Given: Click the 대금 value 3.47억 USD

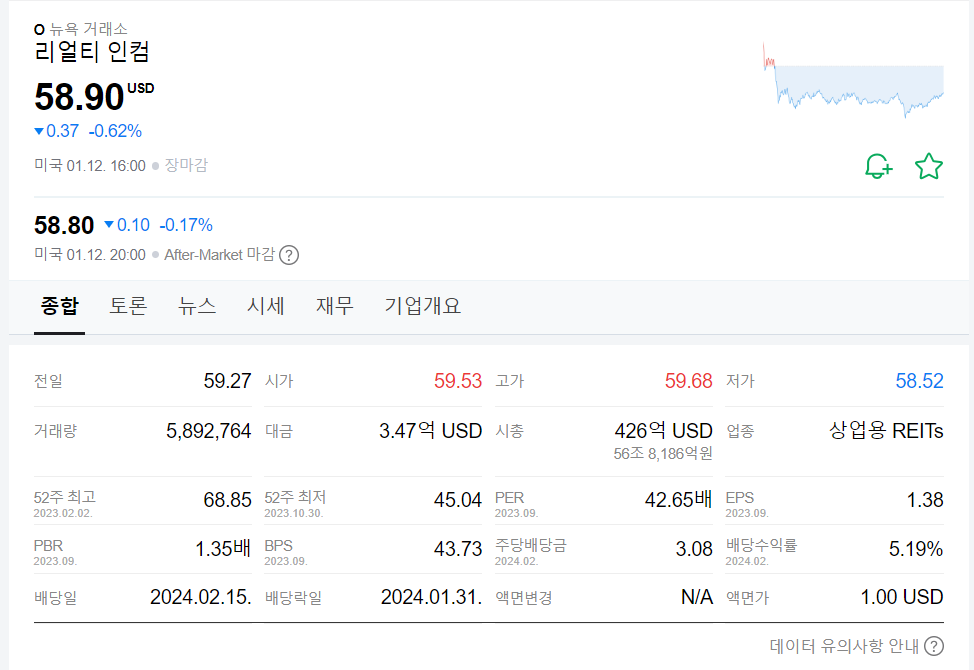Looking at the screenshot, I should tap(430, 431).
